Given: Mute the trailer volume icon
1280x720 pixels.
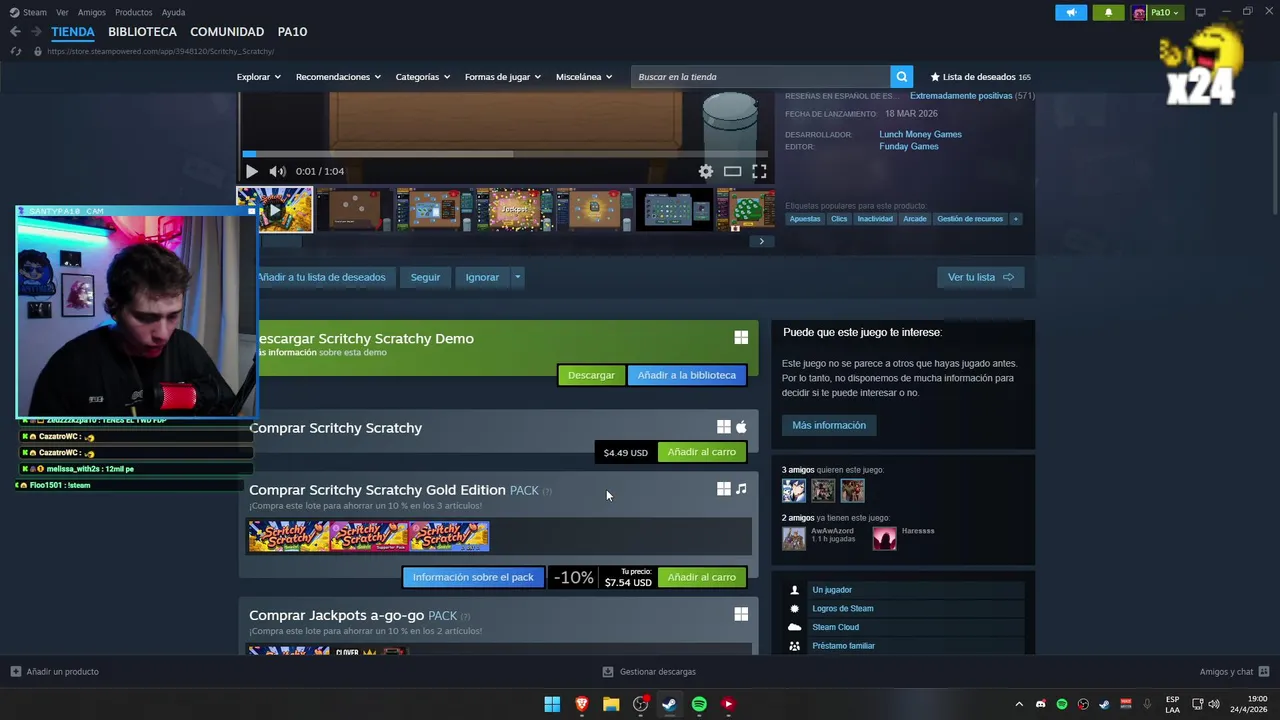Looking at the screenshot, I should [277, 171].
